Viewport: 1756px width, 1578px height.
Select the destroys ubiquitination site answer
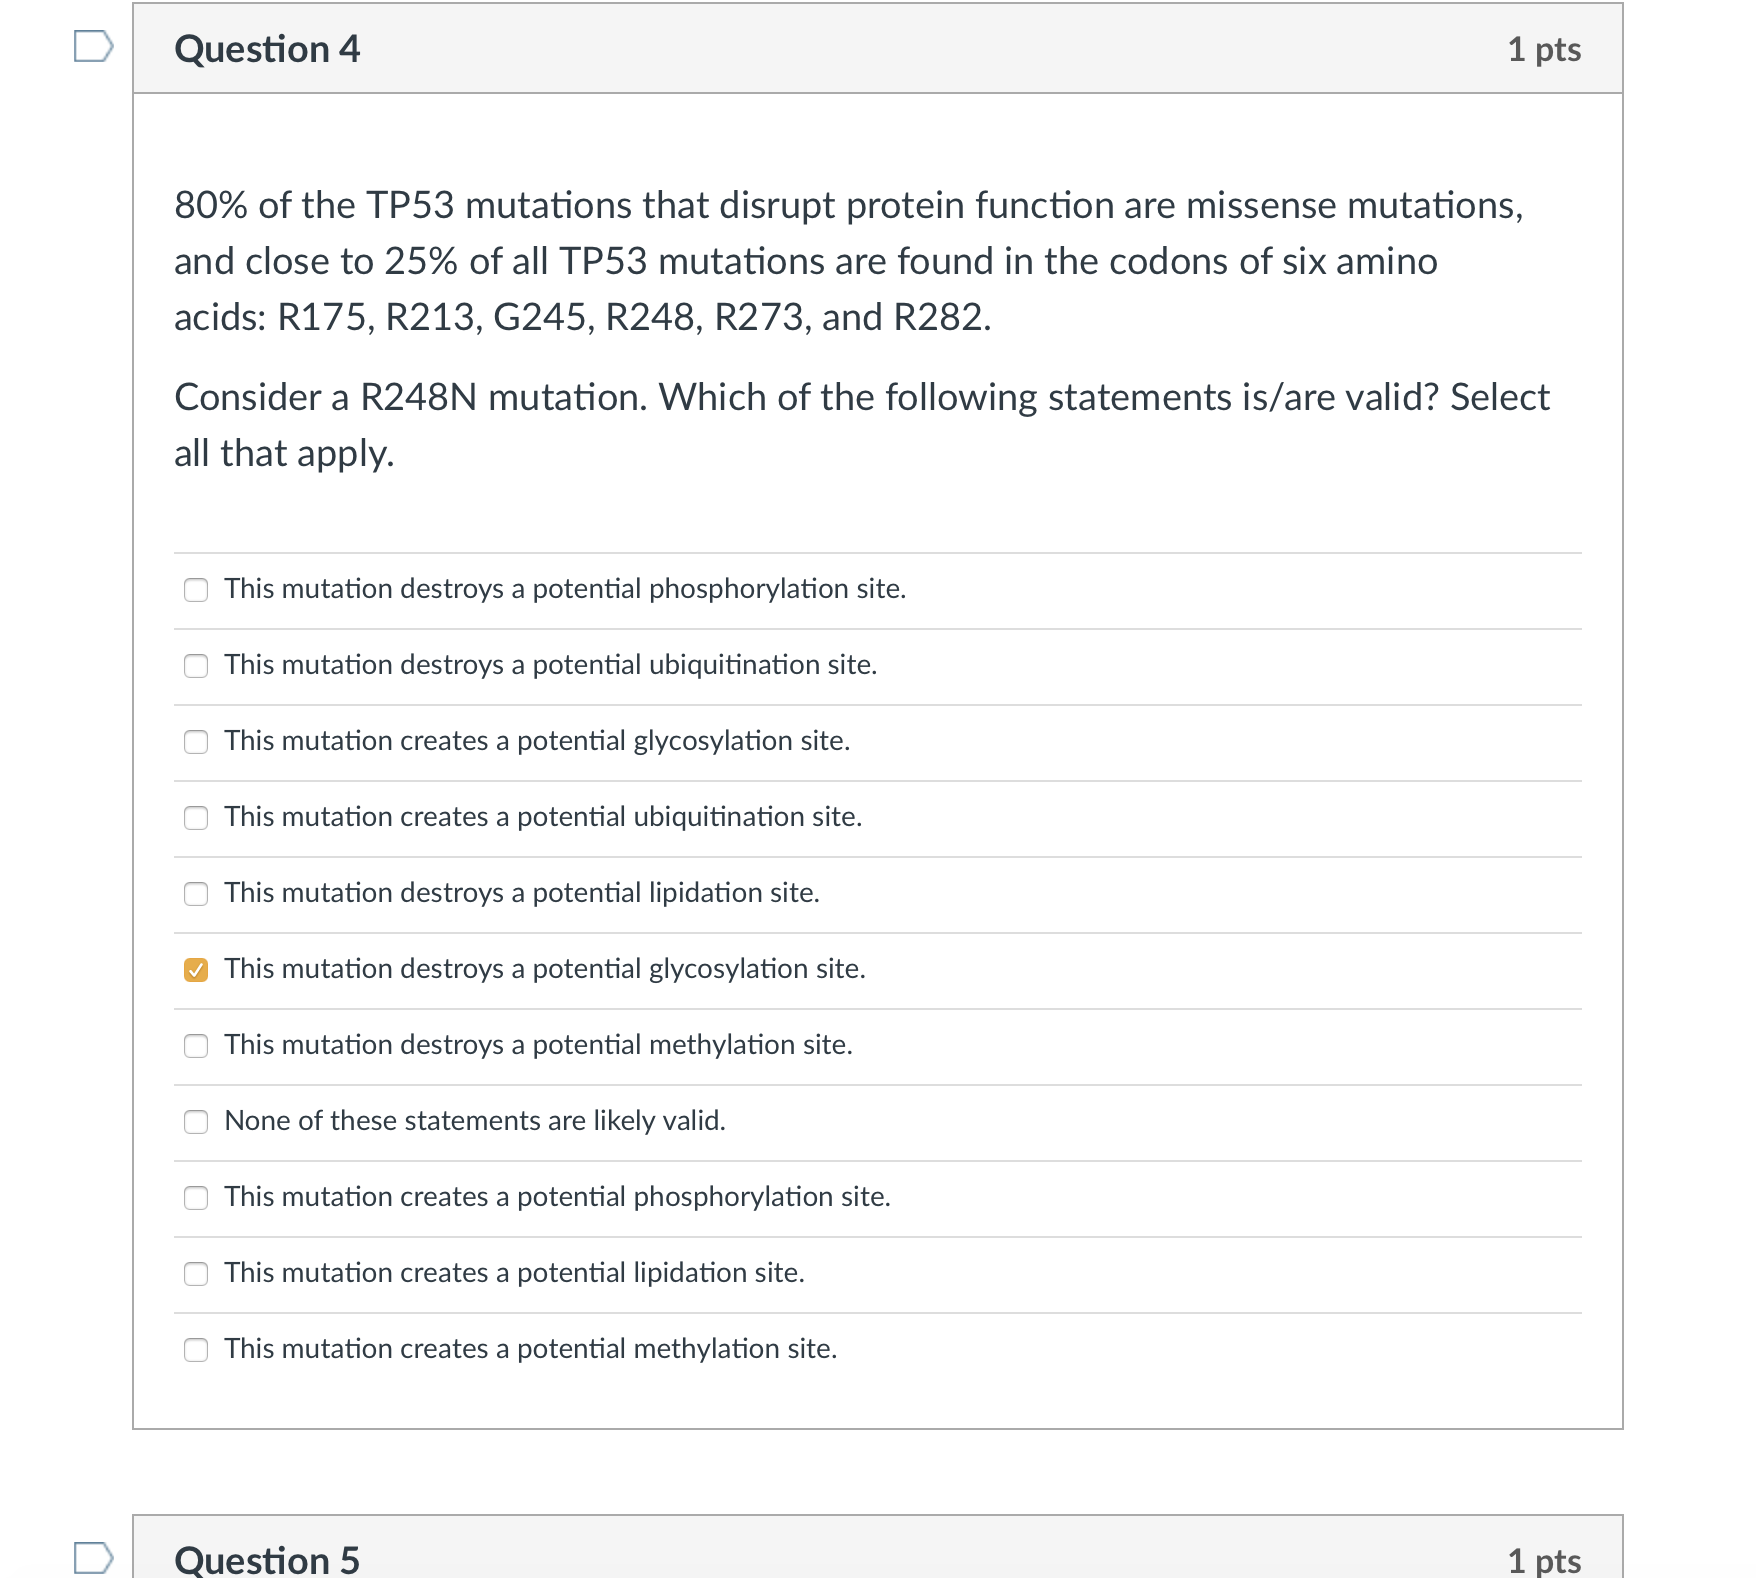(x=196, y=666)
